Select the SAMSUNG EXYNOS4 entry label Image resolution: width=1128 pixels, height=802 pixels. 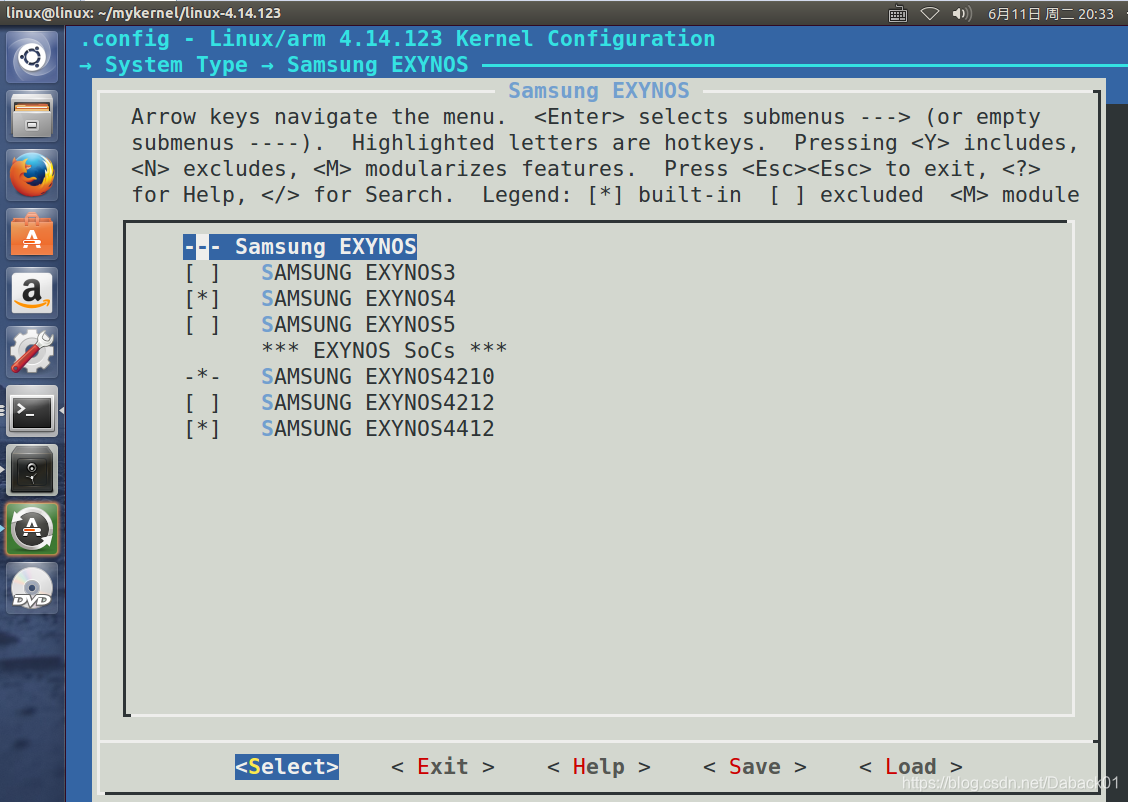(x=358, y=299)
